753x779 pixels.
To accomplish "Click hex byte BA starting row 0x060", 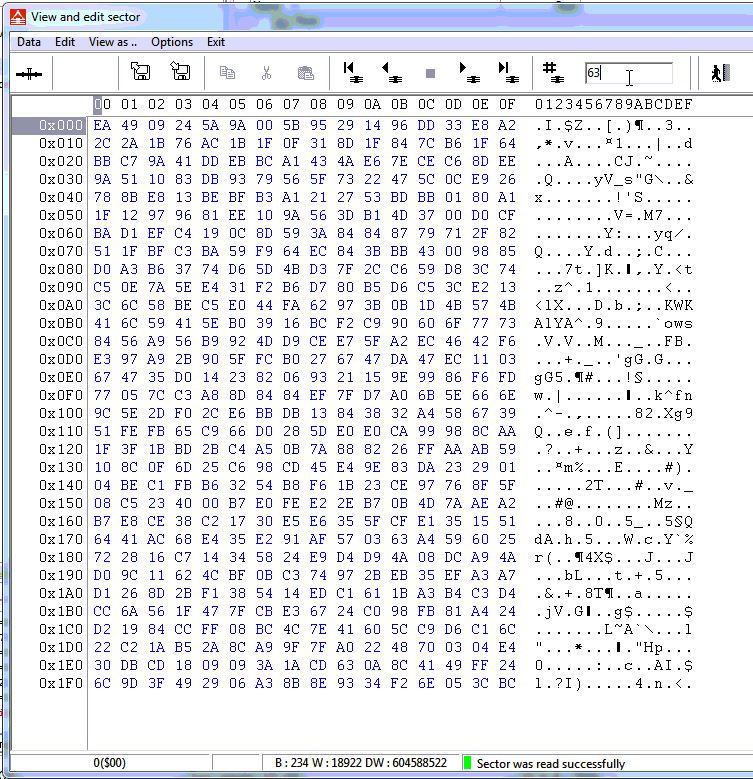I will point(102,233).
